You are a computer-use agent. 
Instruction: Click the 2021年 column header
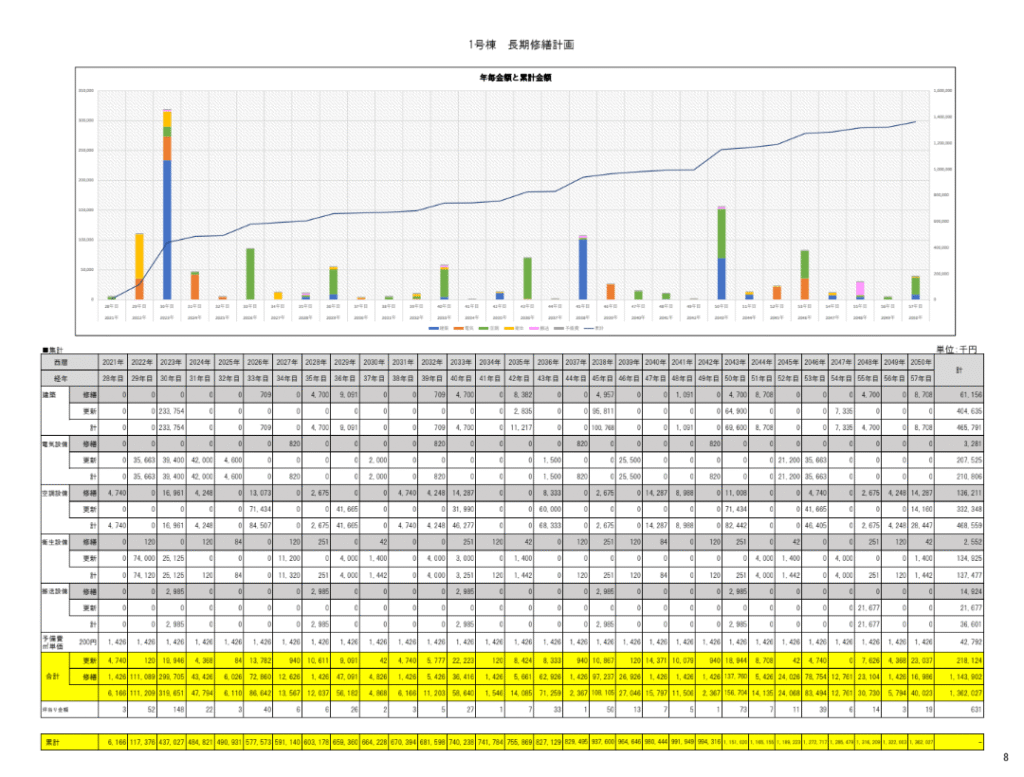point(113,361)
